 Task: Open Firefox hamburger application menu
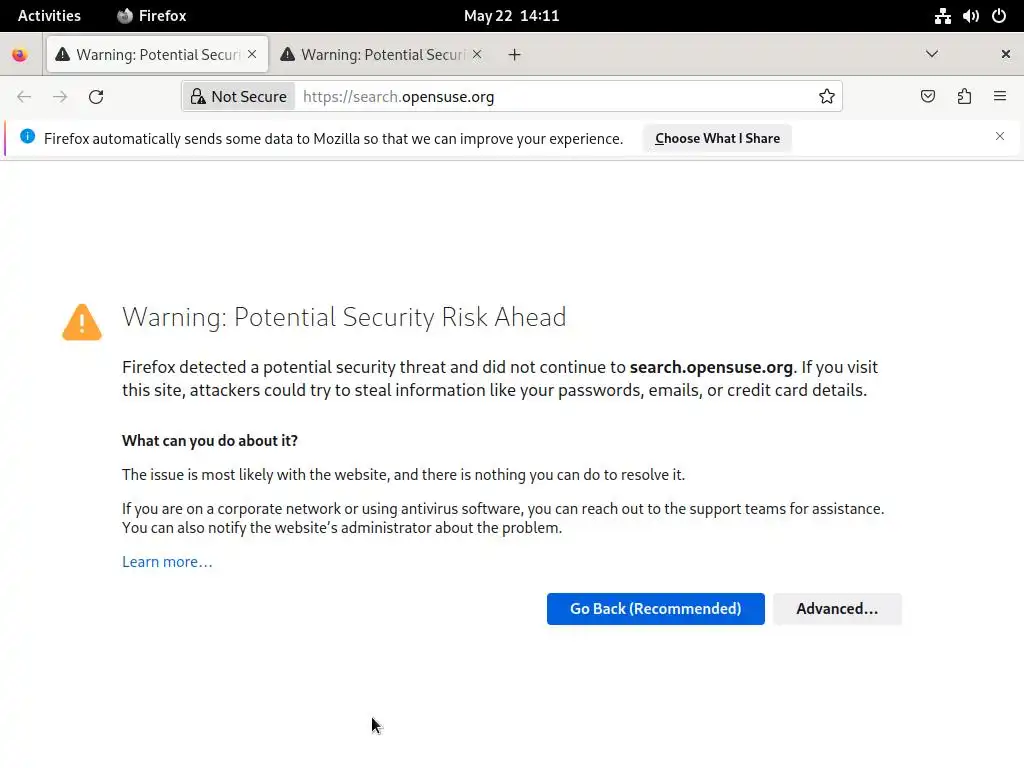[1000, 97]
